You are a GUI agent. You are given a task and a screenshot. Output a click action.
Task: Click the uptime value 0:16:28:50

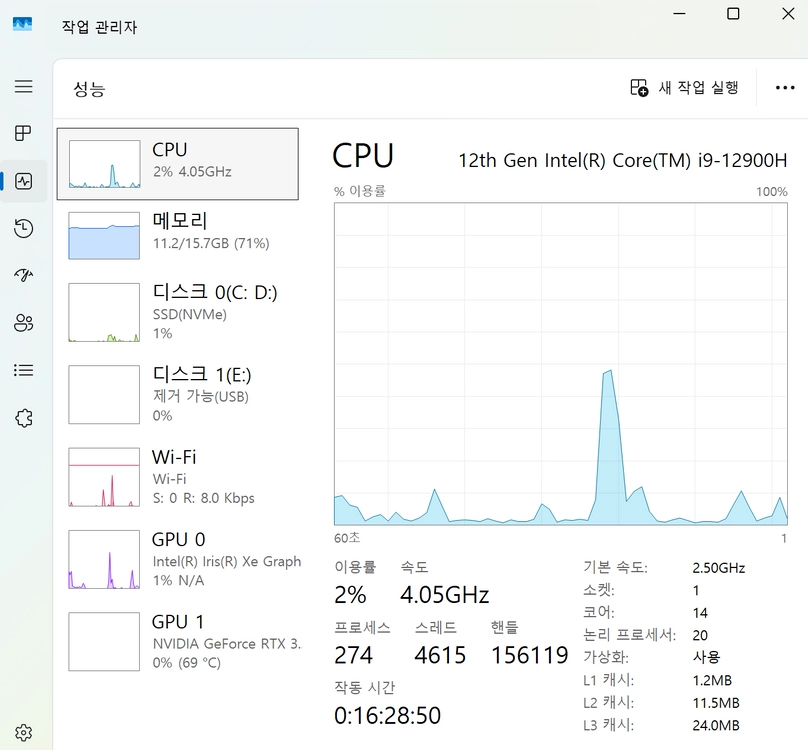[388, 715]
